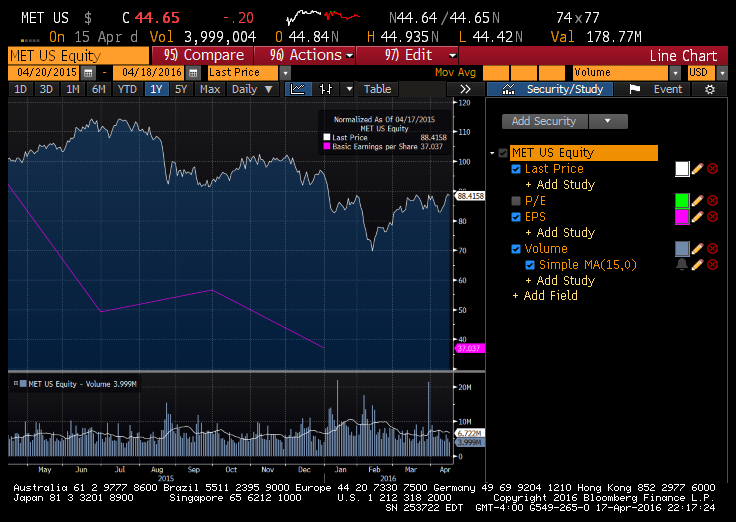Uncheck the Volume checkbox
This screenshot has width=736, height=522.
516,249
